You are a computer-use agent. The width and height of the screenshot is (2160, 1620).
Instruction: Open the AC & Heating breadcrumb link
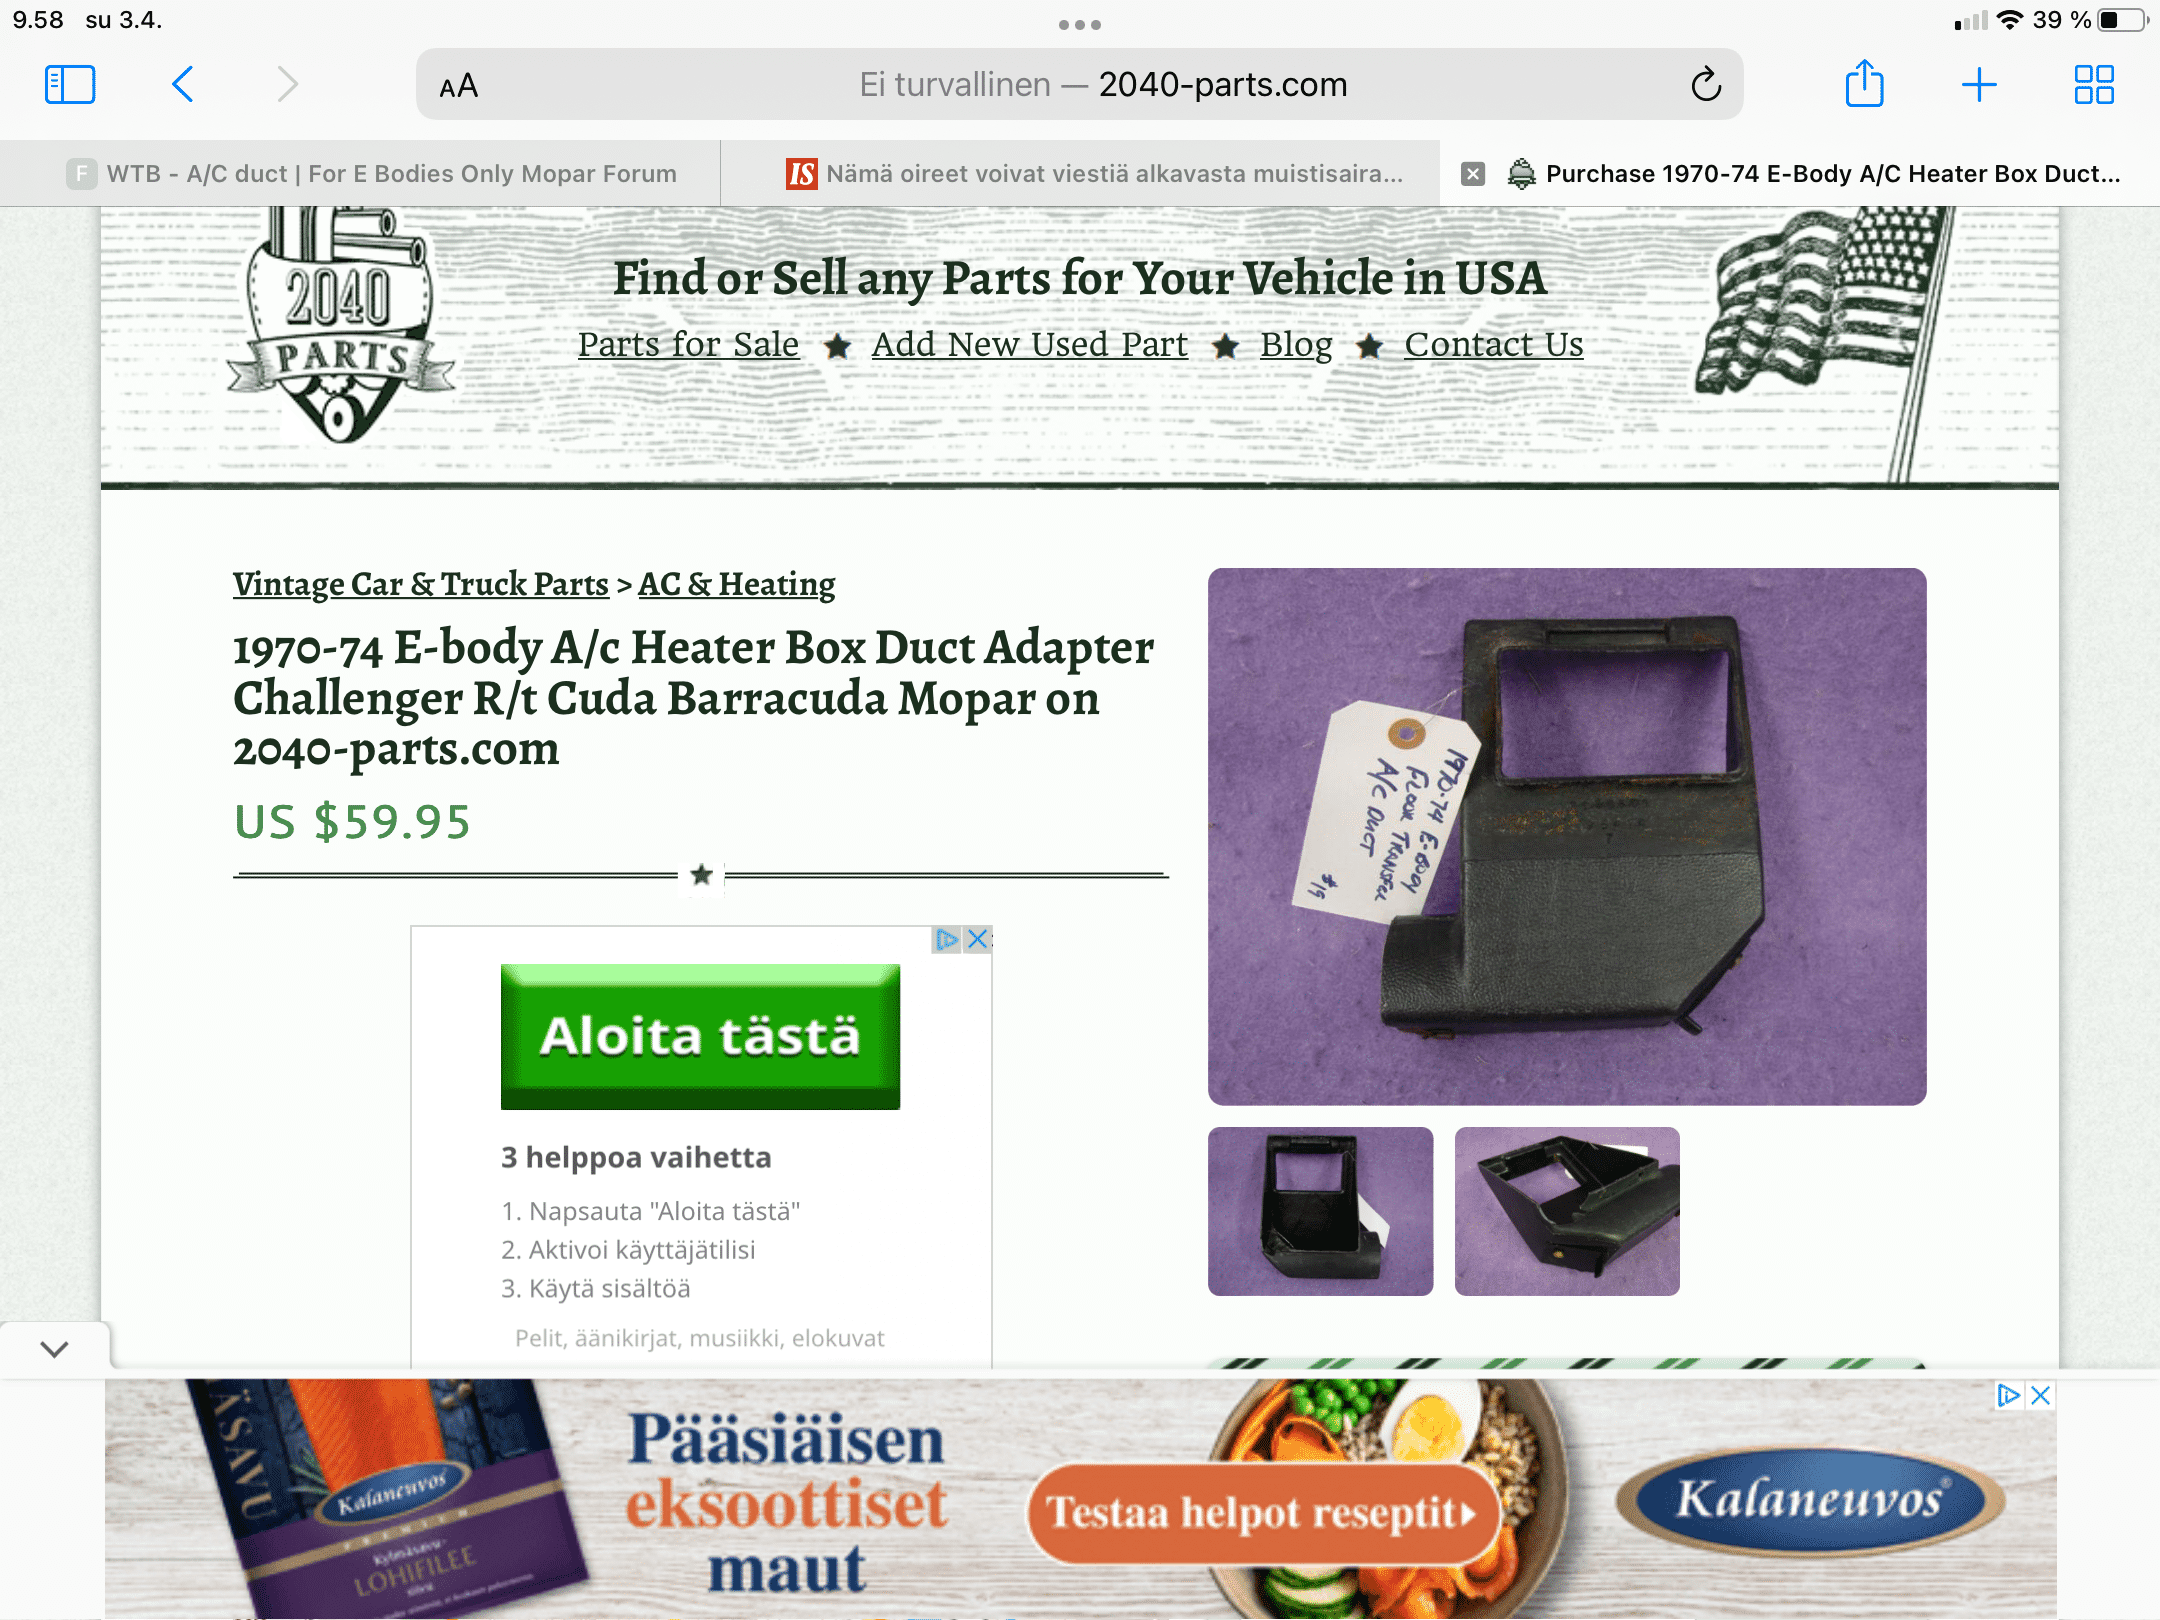click(737, 584)
